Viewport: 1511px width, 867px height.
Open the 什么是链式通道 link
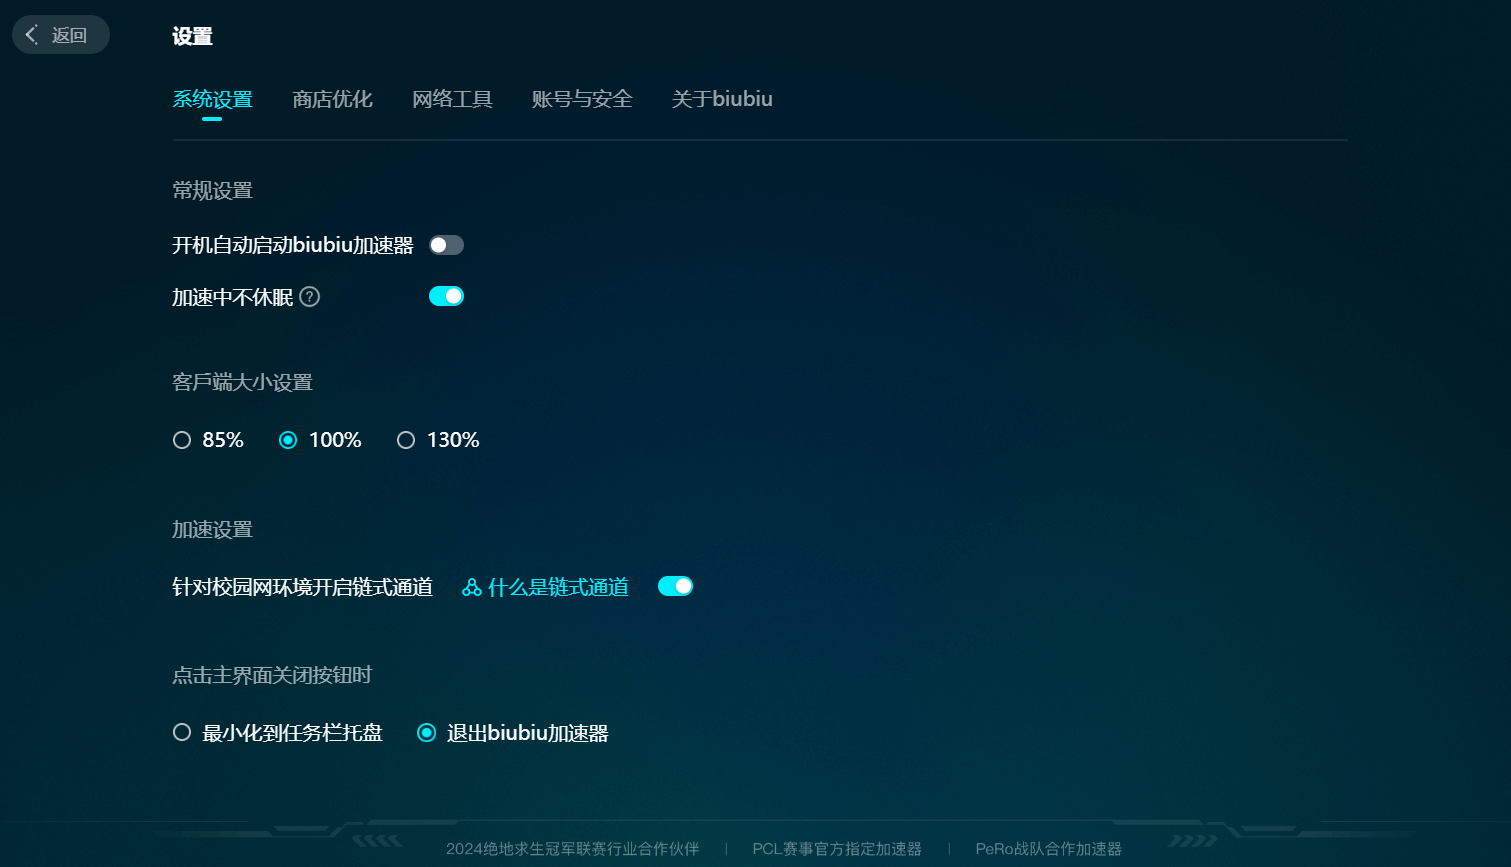[x=558, y=588]
